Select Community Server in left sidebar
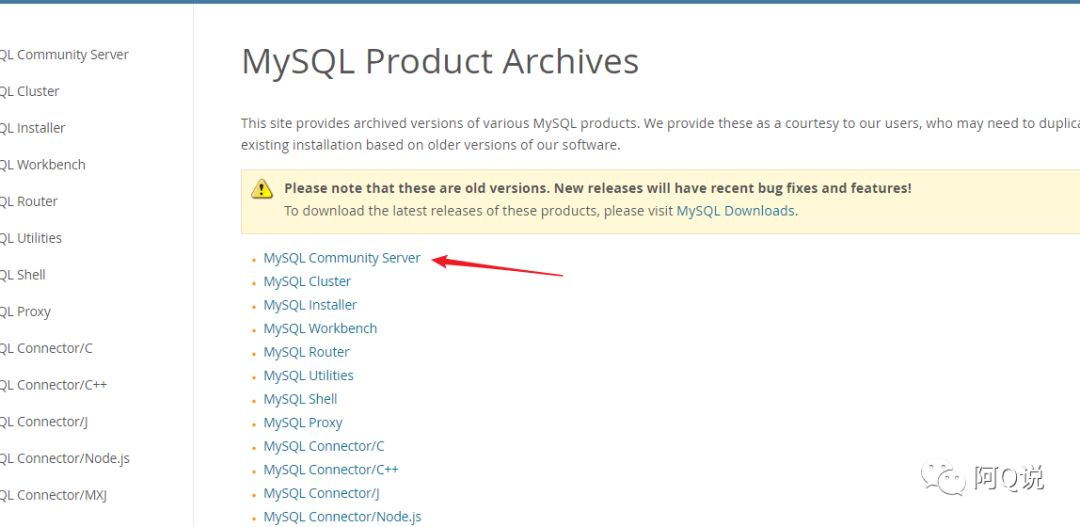This screenshot has width=1080, height=527. coord(64,54)
